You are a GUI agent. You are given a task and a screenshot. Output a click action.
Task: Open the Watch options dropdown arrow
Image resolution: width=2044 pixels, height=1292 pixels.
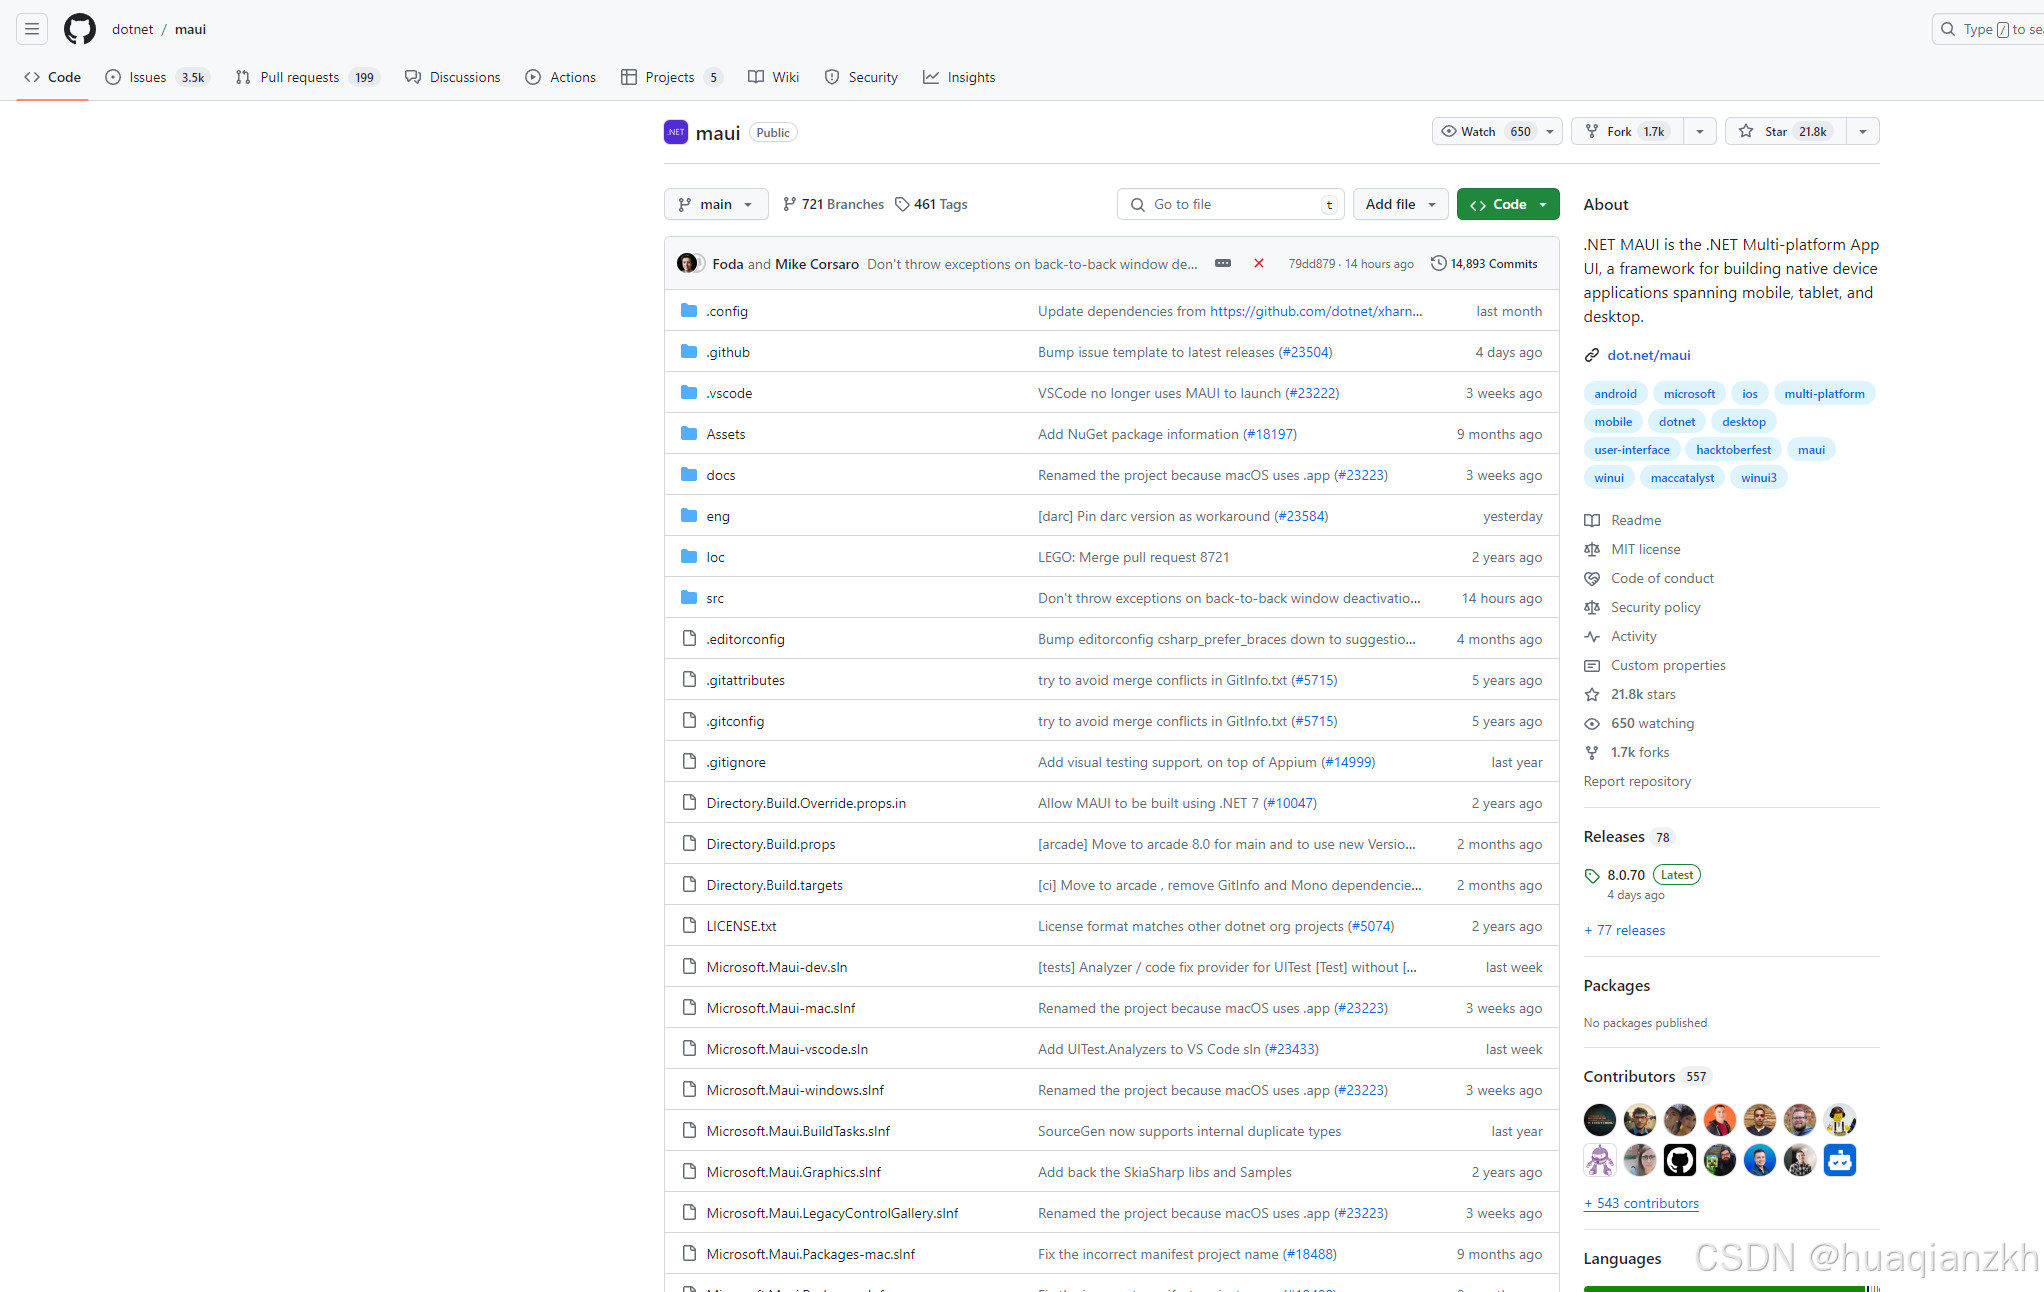(x=1550, y=131)
